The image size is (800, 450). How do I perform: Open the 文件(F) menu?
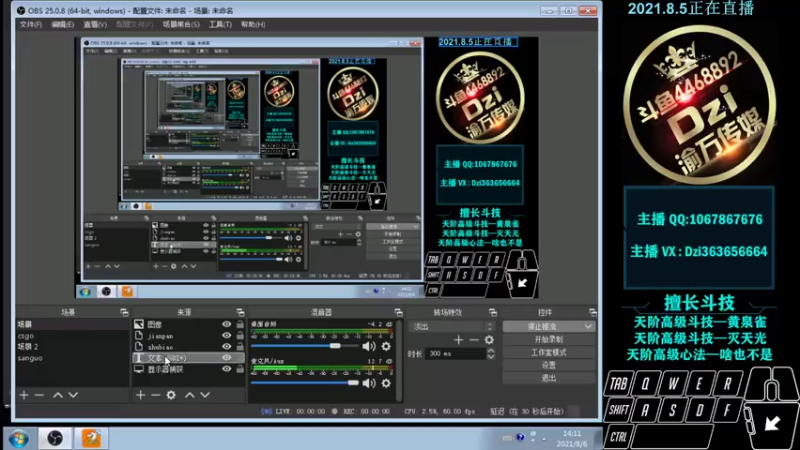[31, 24]
